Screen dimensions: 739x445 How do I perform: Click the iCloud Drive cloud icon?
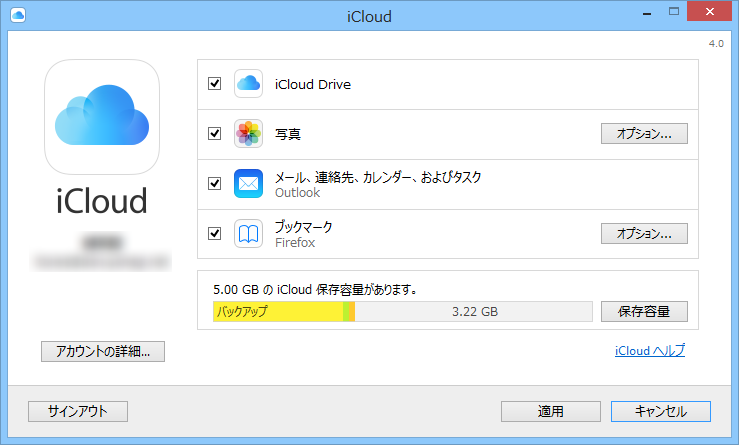click(248, 84)
